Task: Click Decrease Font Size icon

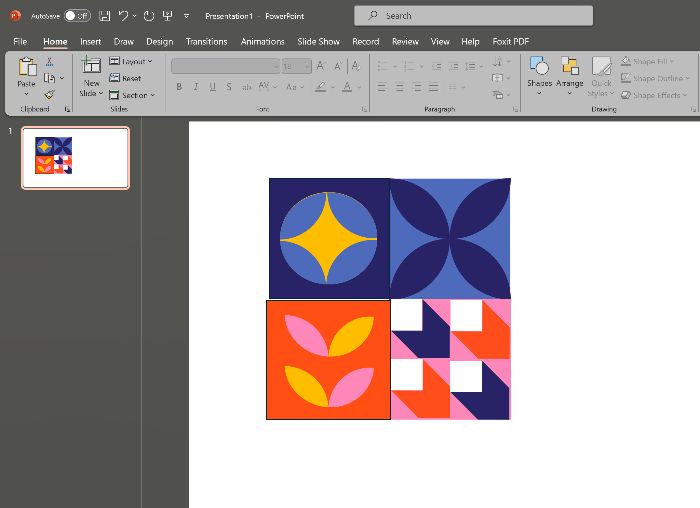Action: (x=338, y=66)
